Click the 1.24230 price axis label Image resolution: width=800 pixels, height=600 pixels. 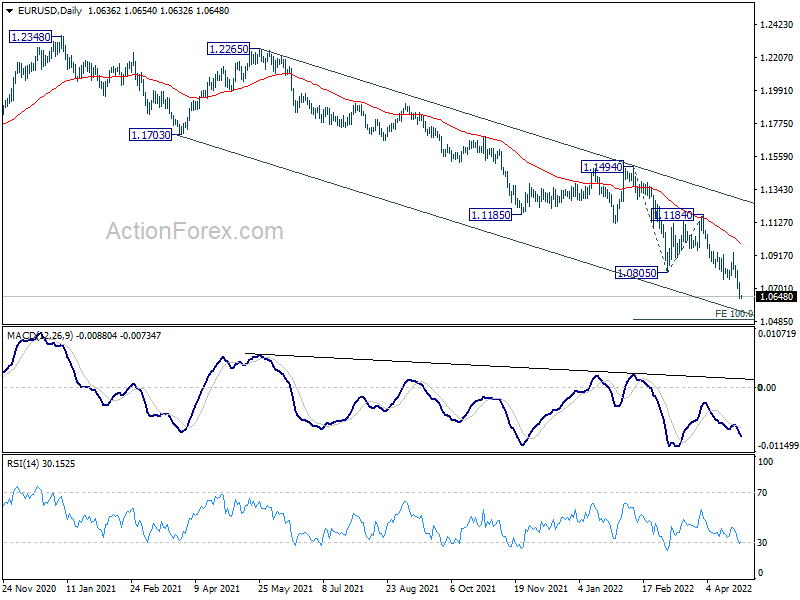click(777, 24)
